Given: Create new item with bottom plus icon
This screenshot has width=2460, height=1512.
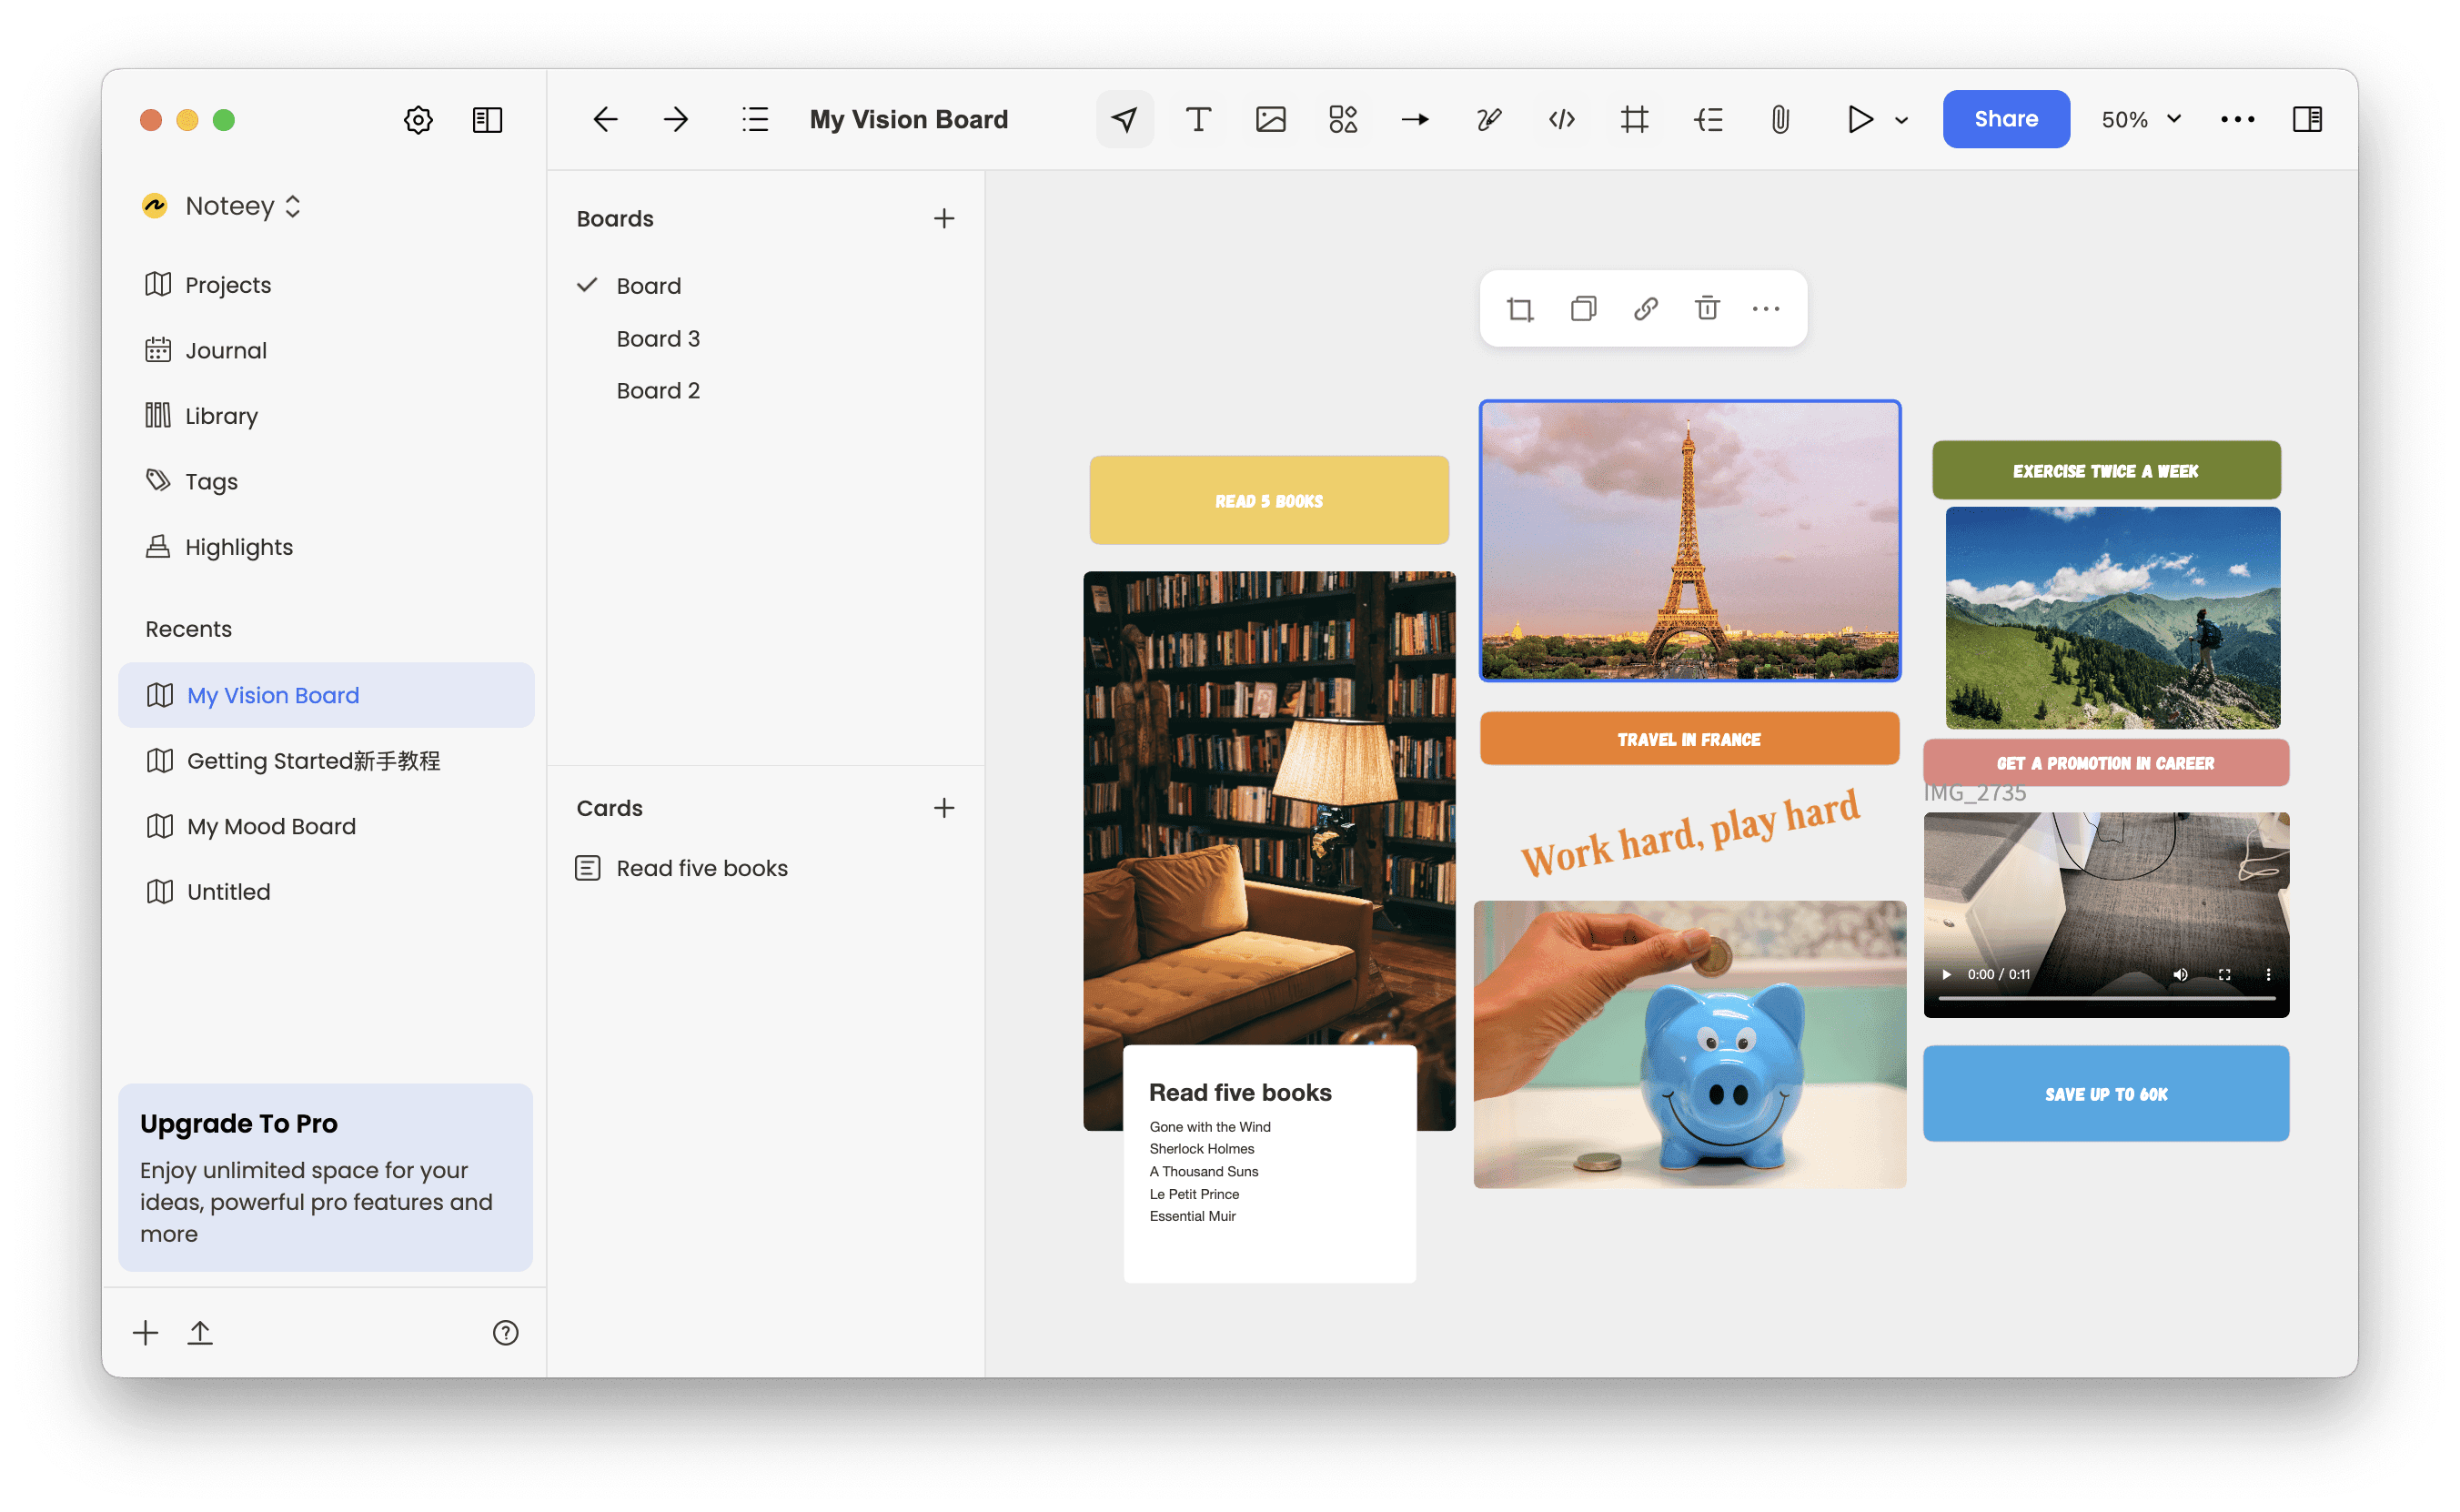Looking at the screenshot, I should [145, 1333].
